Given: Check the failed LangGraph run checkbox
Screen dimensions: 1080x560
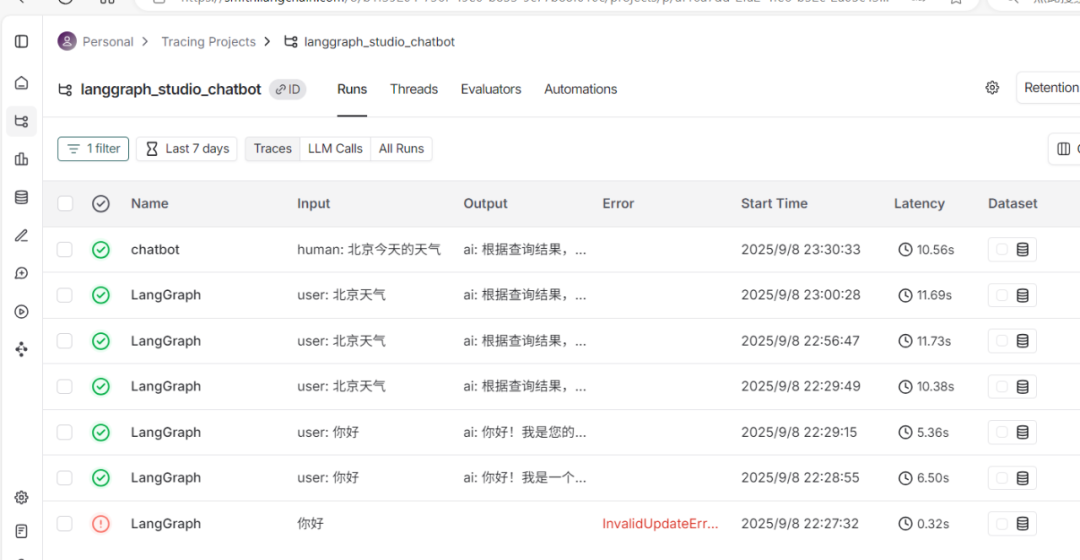Looking at the screenshot, I should (65, 523).
